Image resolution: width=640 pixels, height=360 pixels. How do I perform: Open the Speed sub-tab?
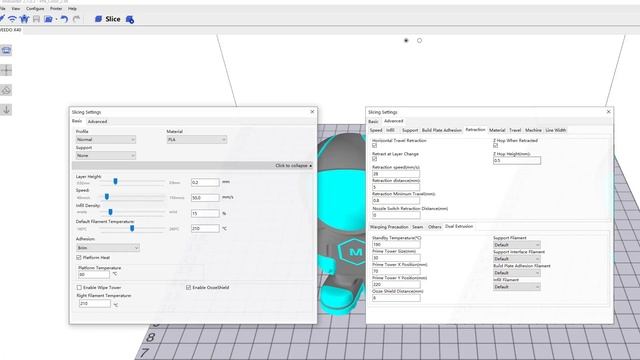[376, 130]
